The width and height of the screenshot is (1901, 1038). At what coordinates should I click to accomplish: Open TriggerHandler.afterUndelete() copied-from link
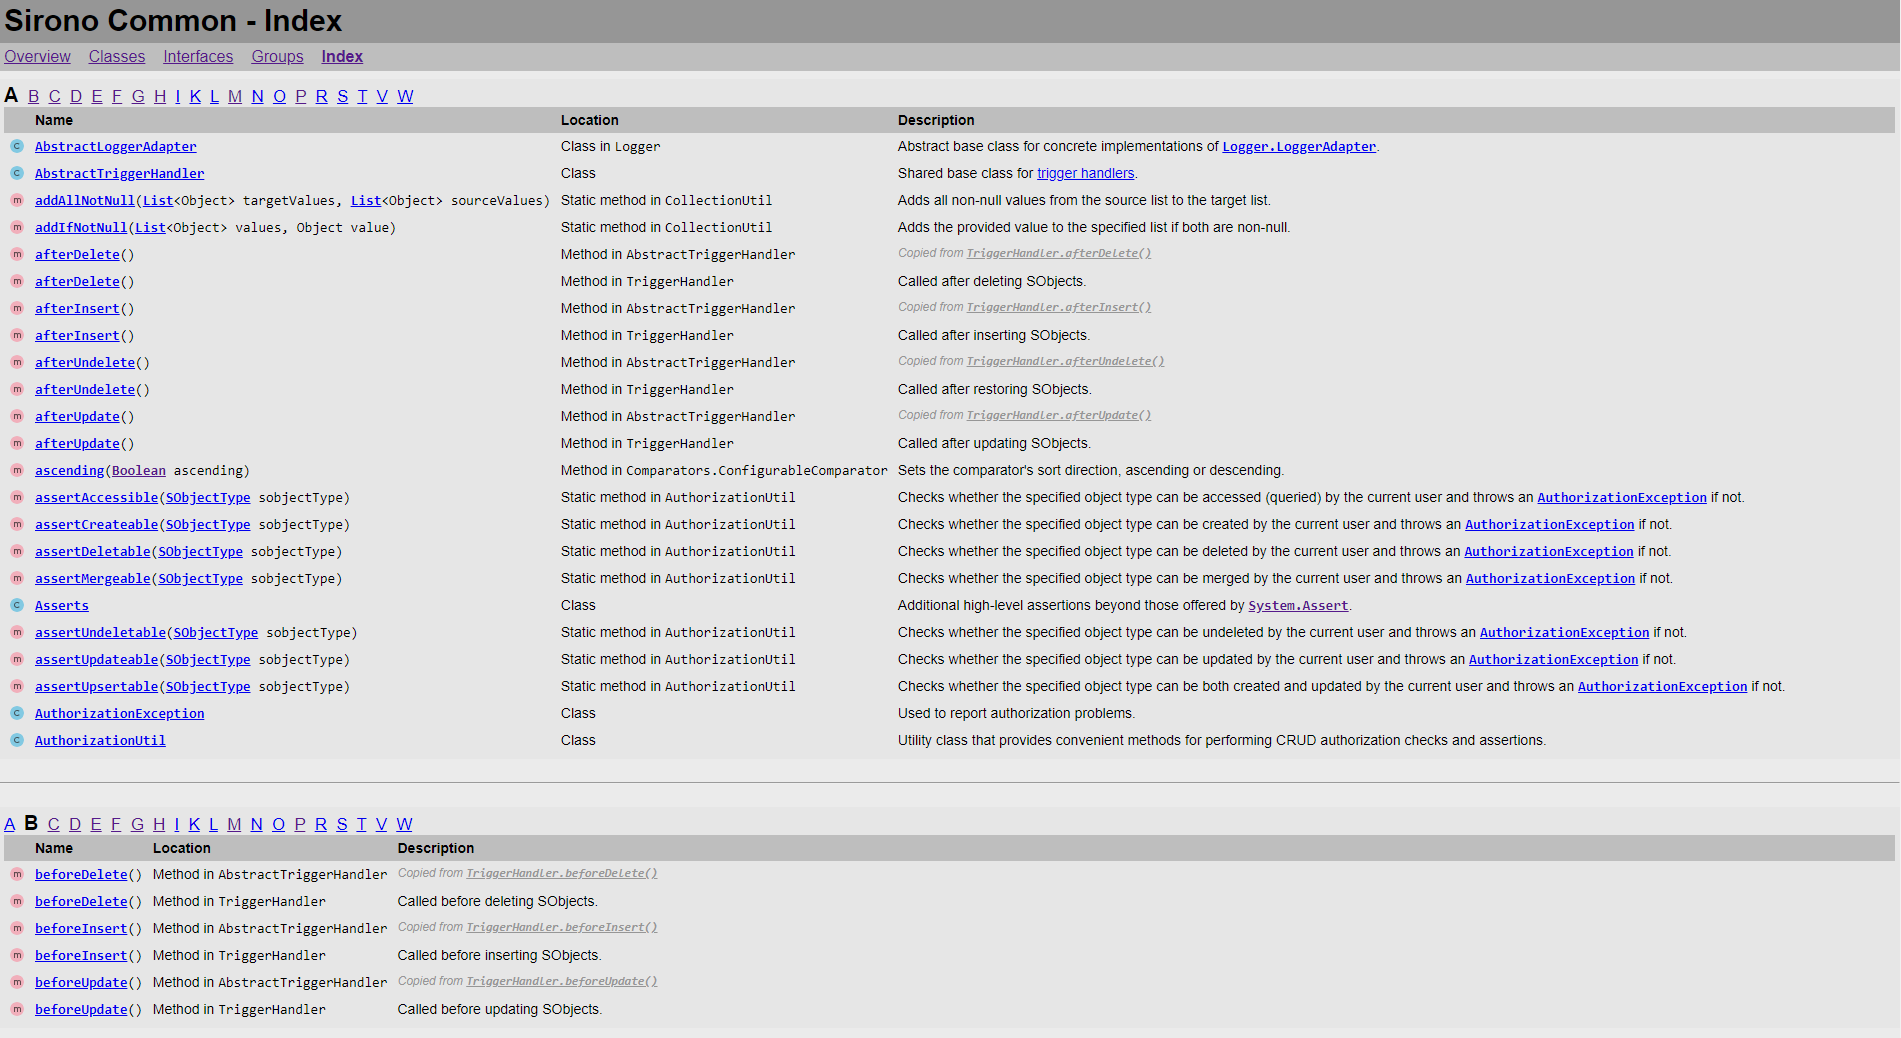[x=1065, y=361]
